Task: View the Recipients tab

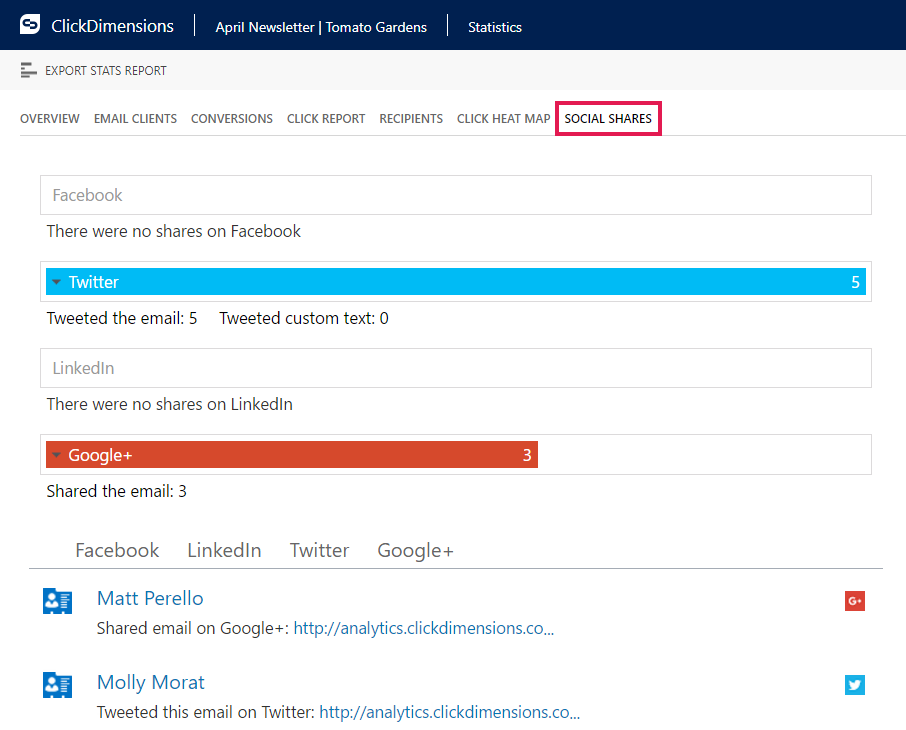Action: click(x=411, y=118)
